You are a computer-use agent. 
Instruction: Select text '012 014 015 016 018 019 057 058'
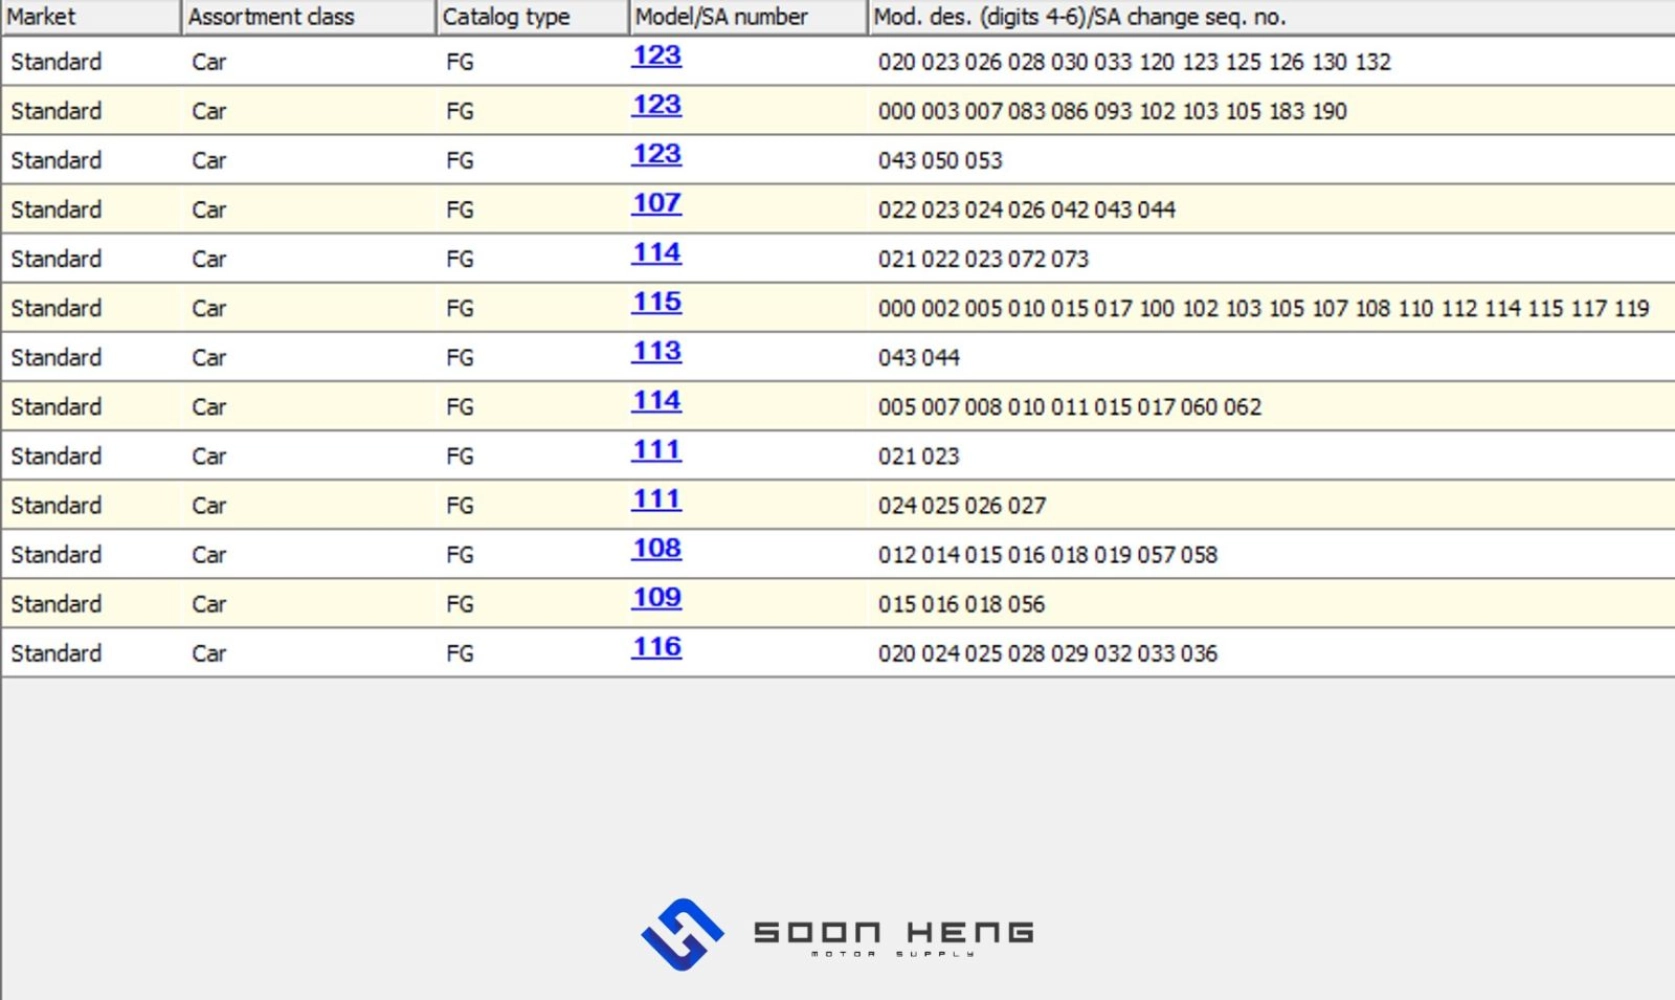point(1048,555)
